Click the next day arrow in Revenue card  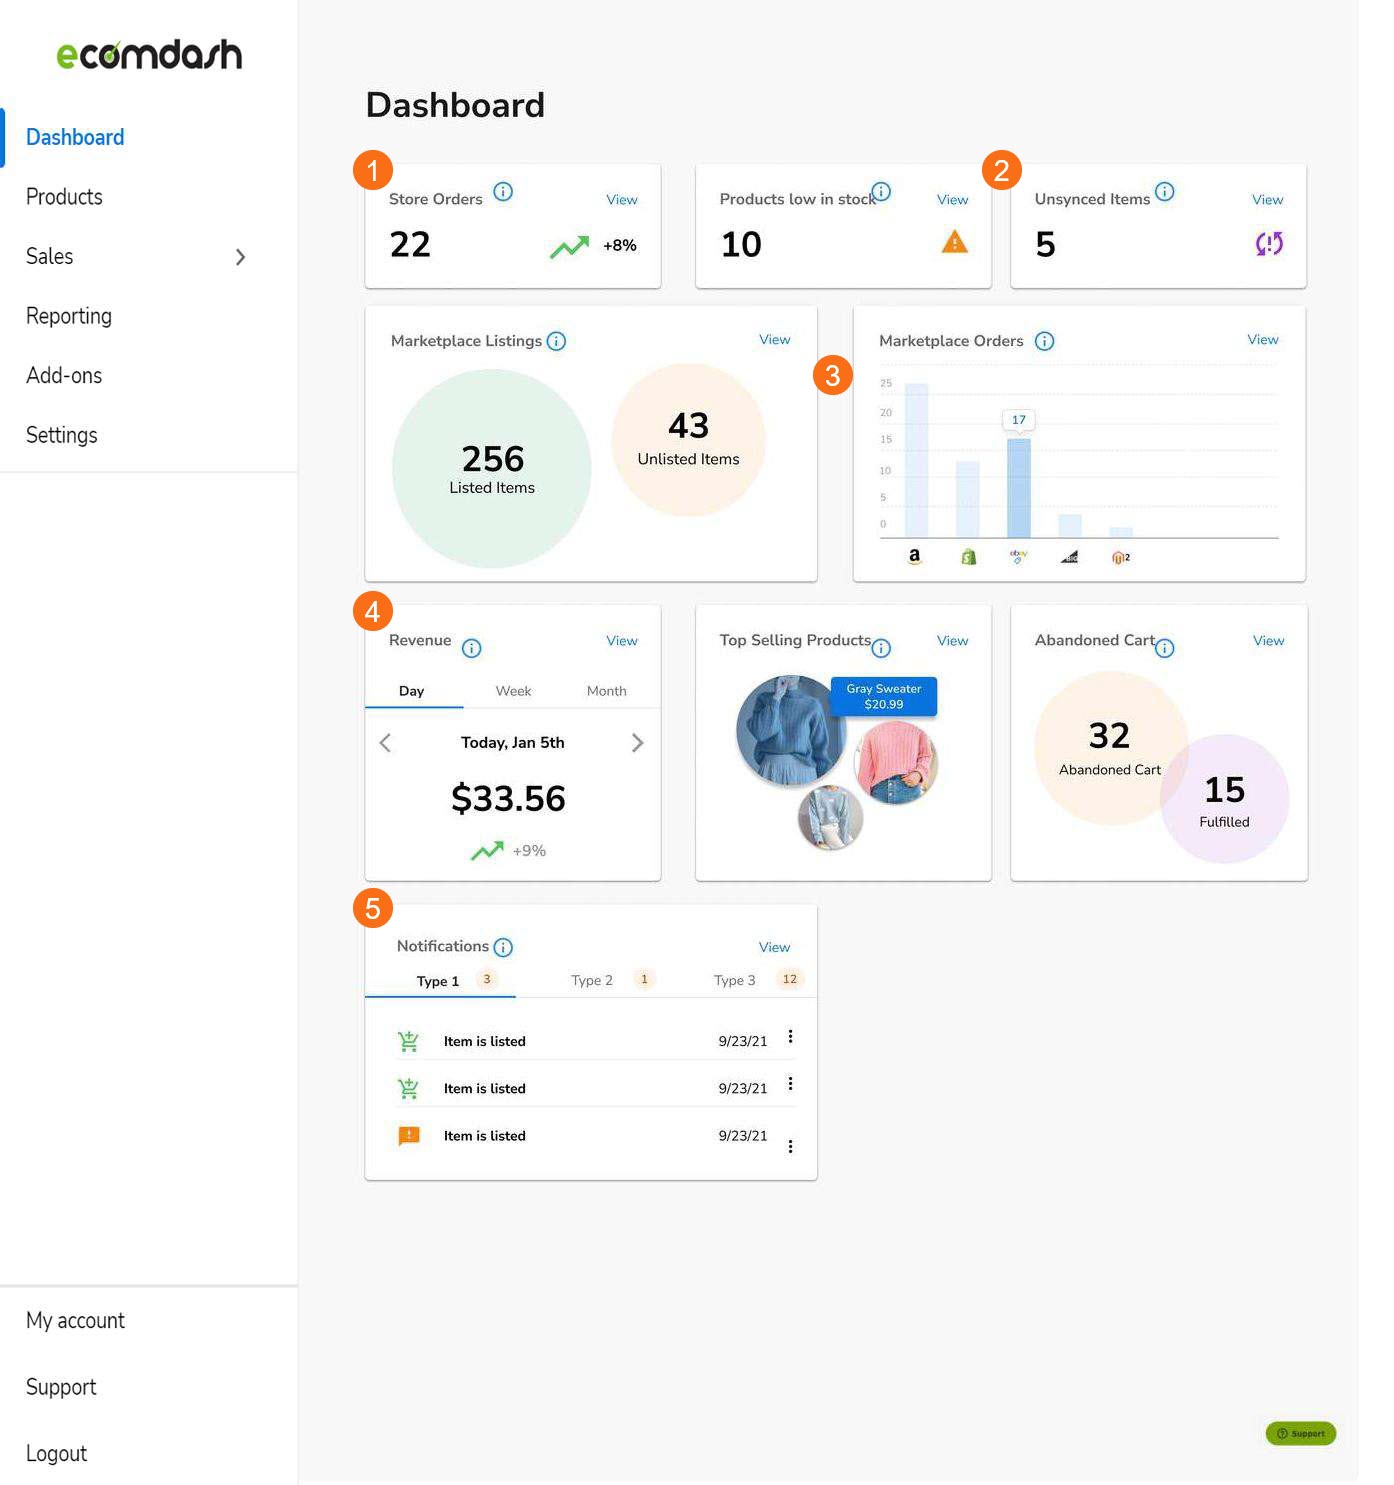(x=638, y=742)
